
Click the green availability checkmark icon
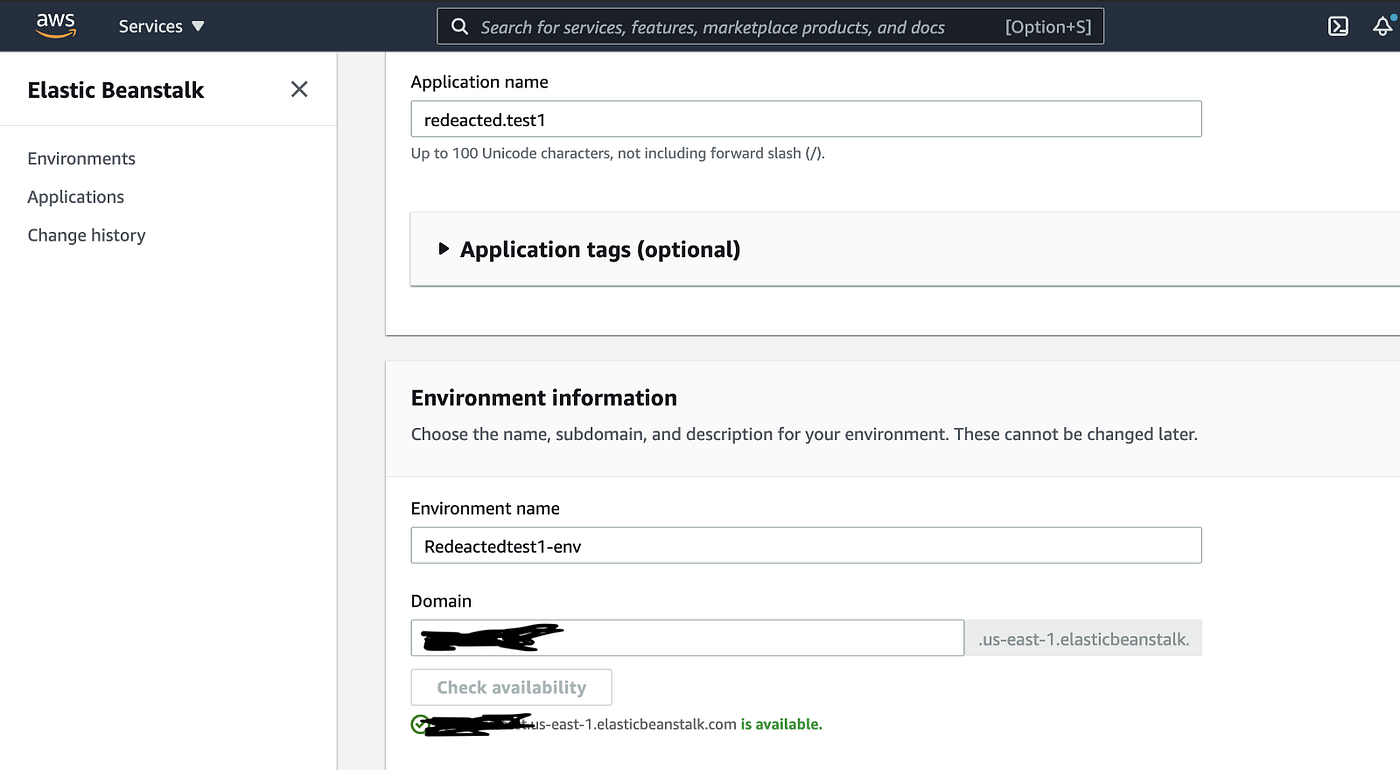(420, 724)
